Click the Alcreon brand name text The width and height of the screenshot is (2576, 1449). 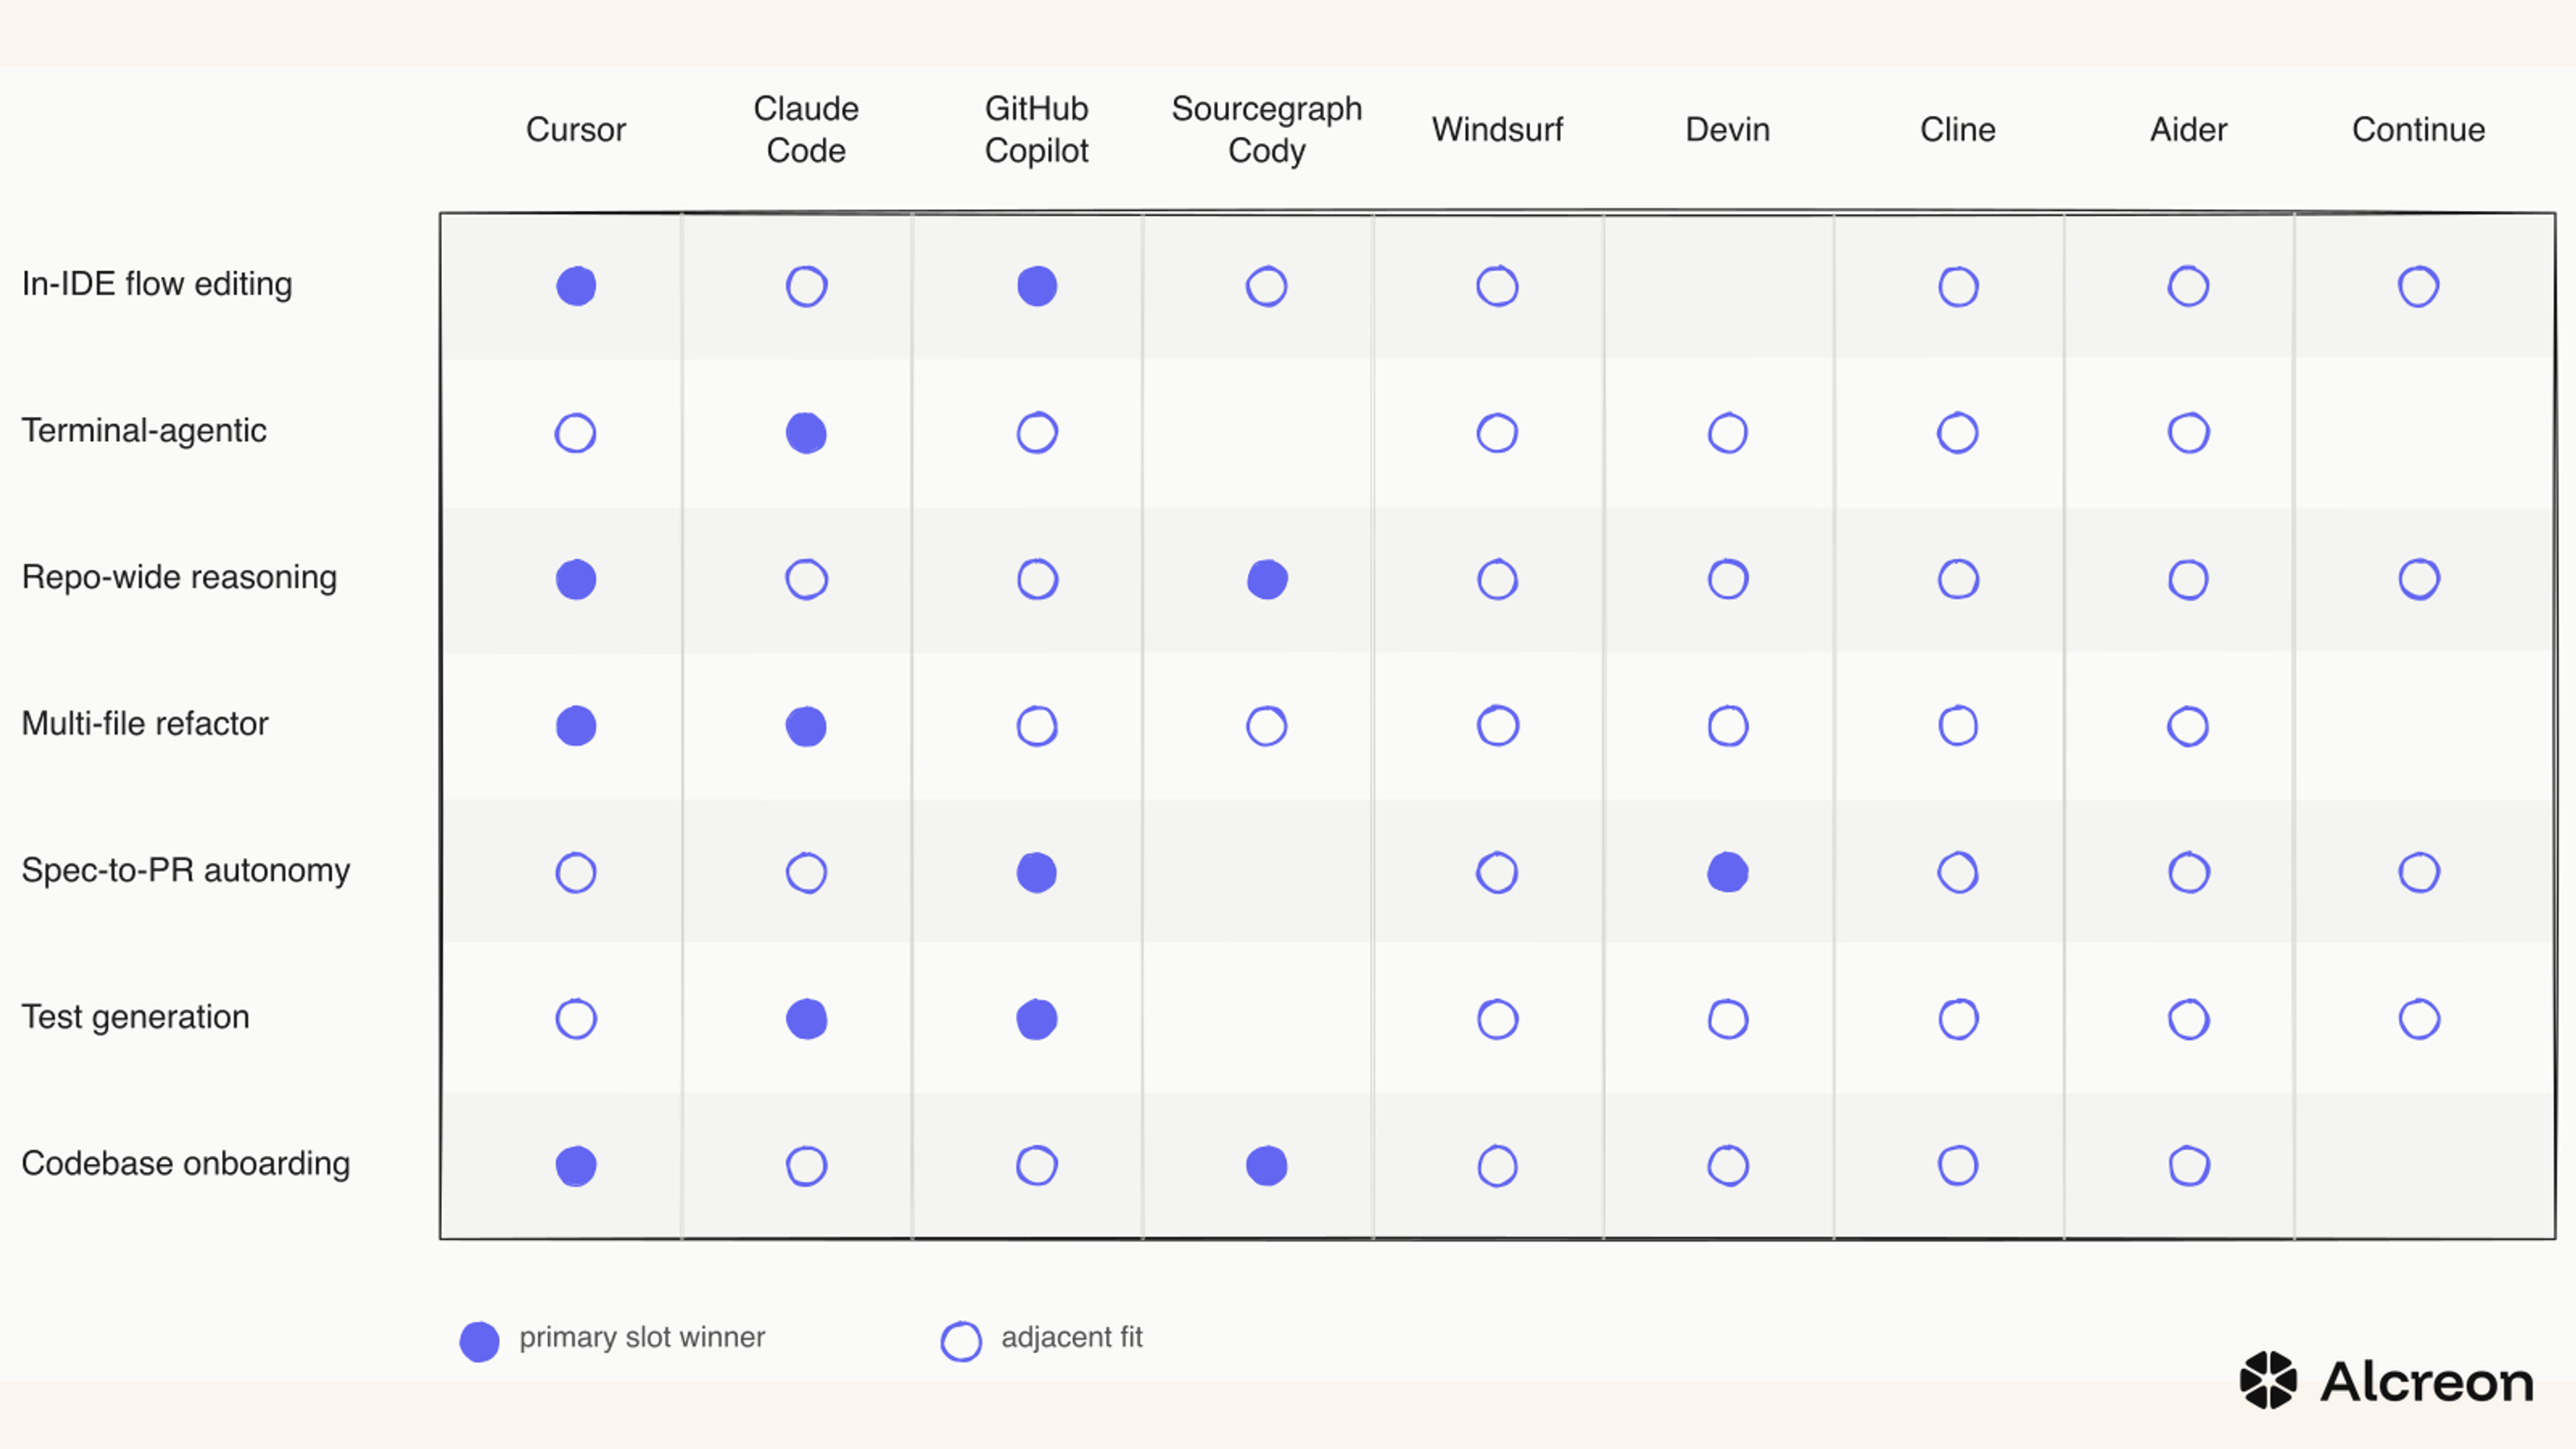click(x=2427, y=1381)
